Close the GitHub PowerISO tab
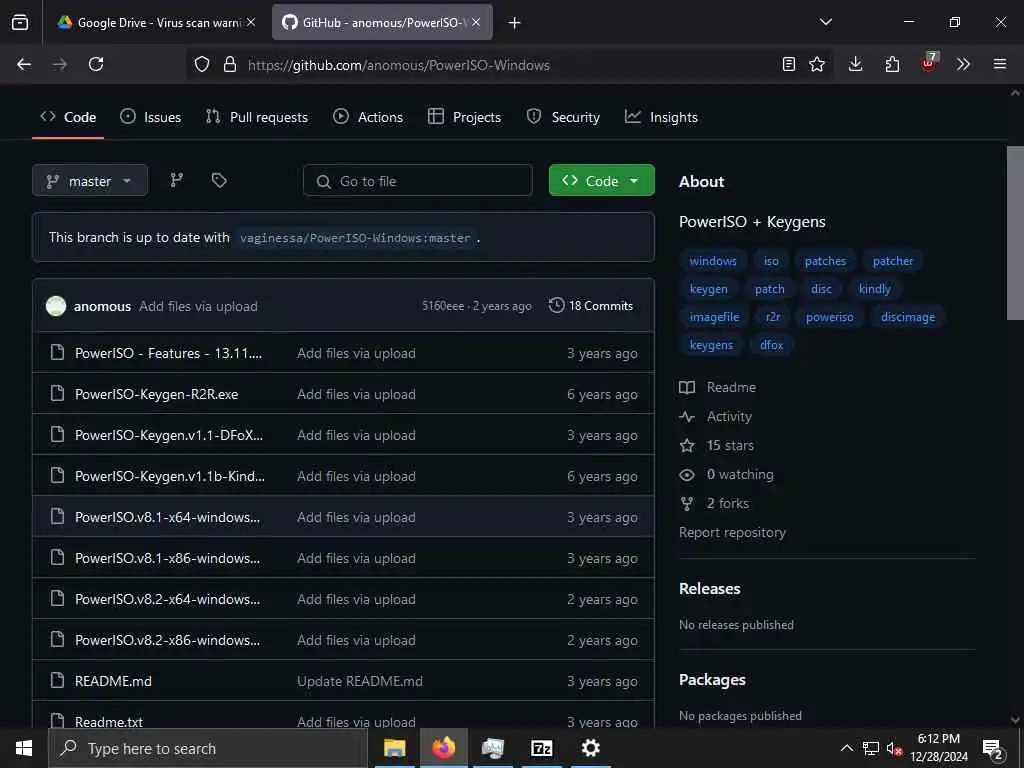 tap(476, 22)
